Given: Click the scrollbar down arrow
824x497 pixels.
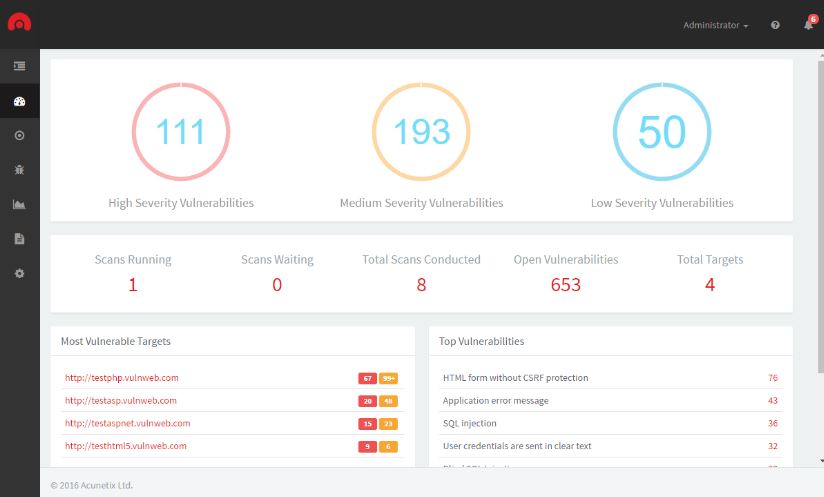Looking at the screenshot, I should pos(821,461).
